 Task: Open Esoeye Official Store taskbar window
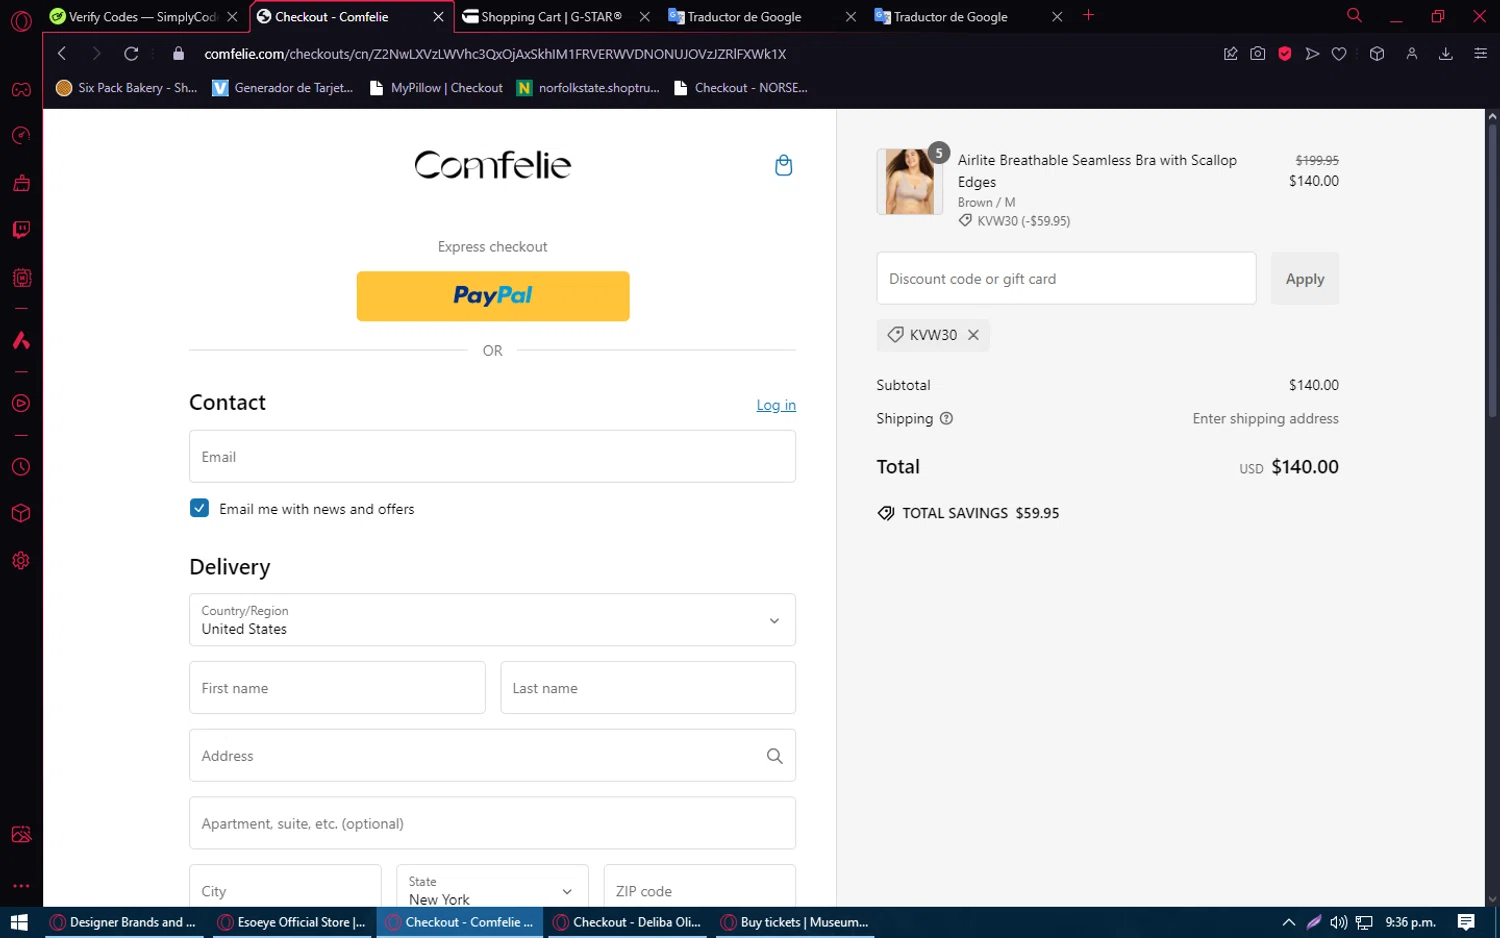click(291, 922)
